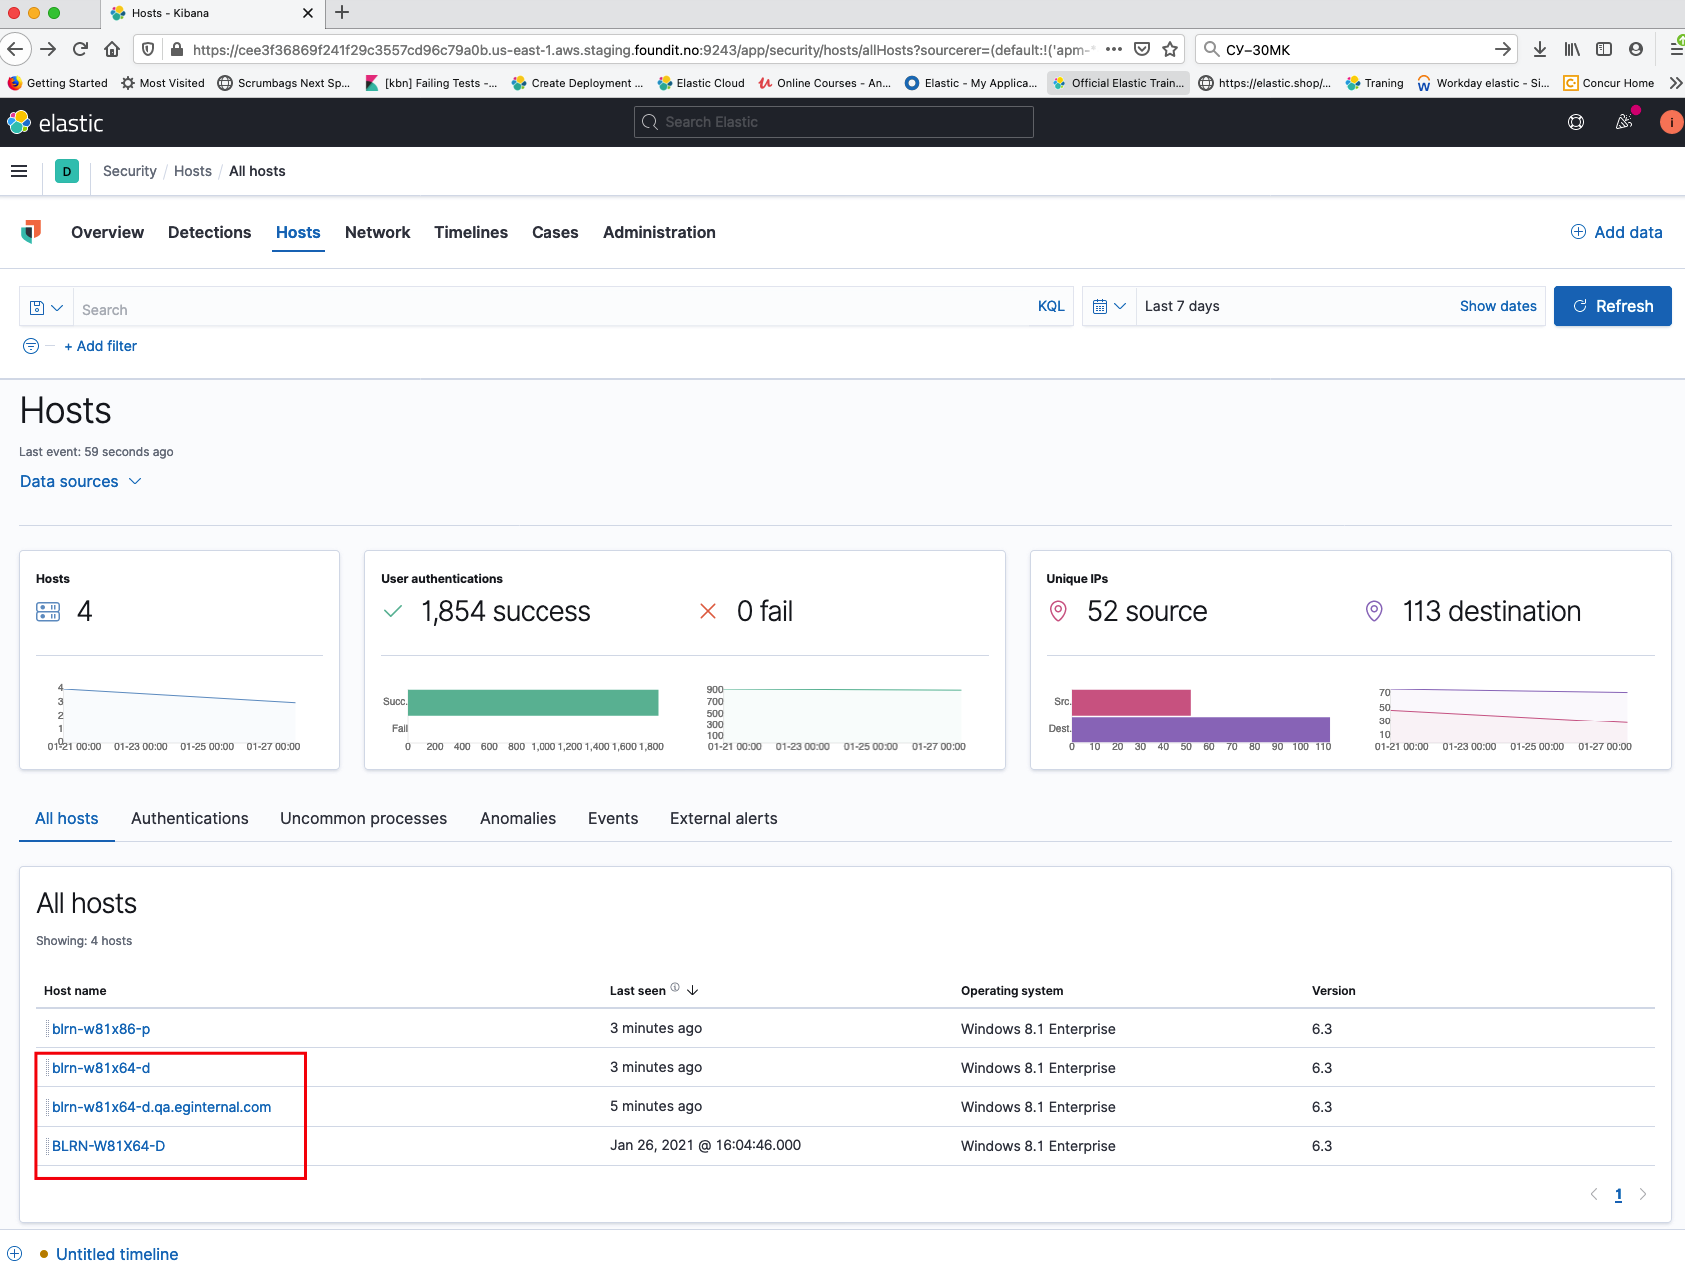This screenshot has height=1275, width=1685.
Task: Open the Cases tab
Action: 555,232
